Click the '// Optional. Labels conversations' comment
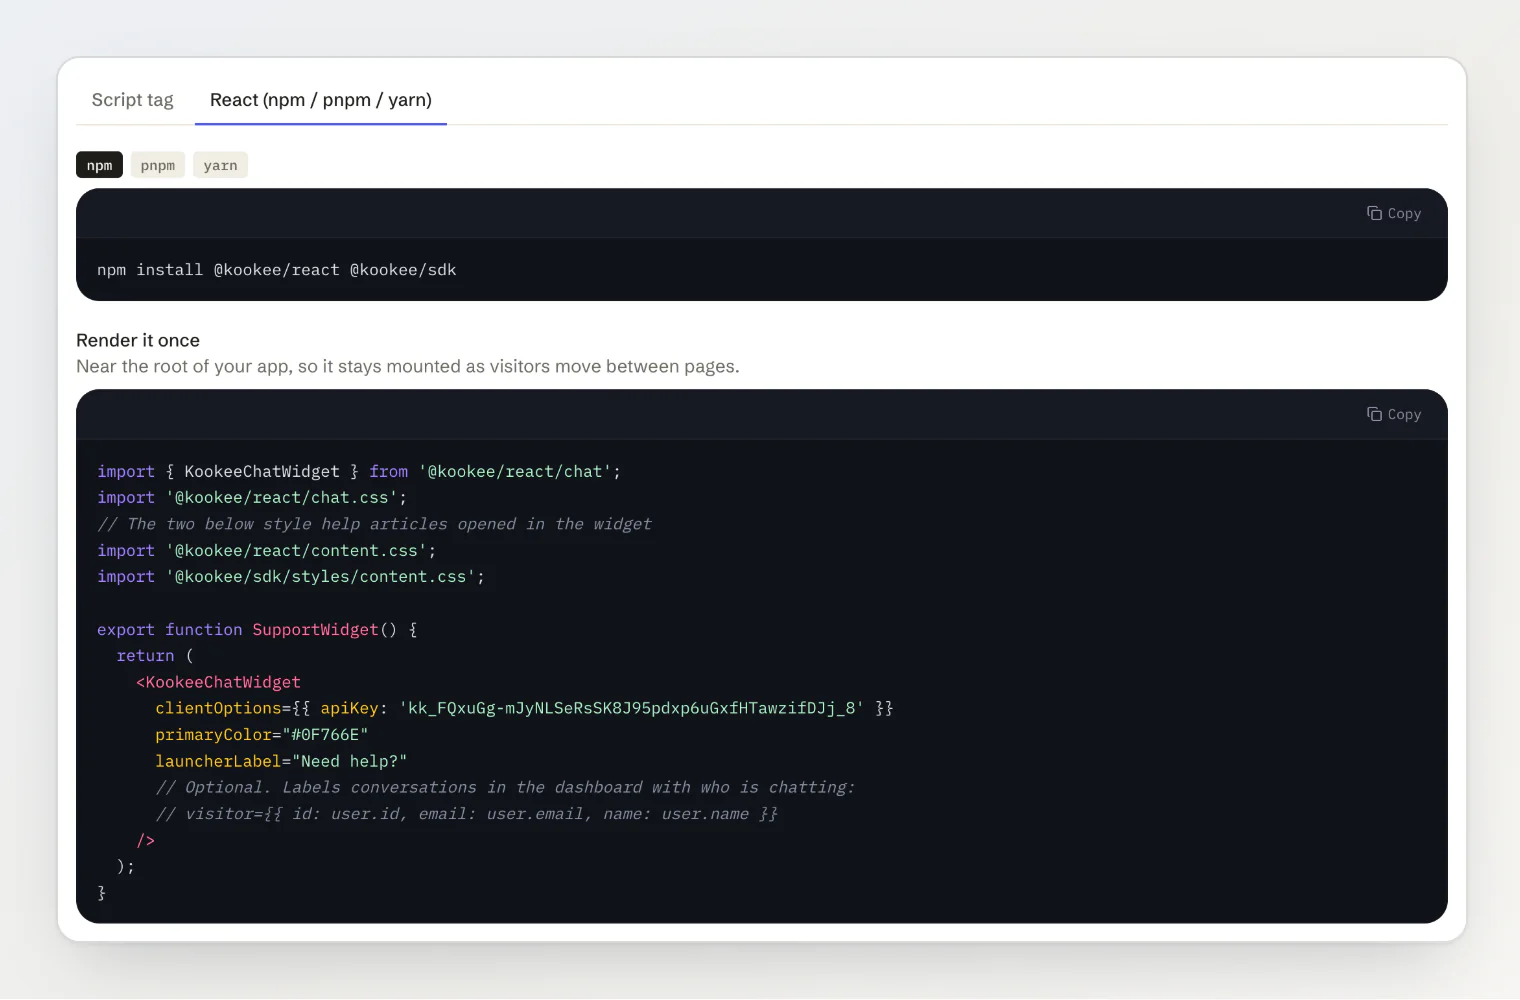1520x1000 pixels. point(505,787)
